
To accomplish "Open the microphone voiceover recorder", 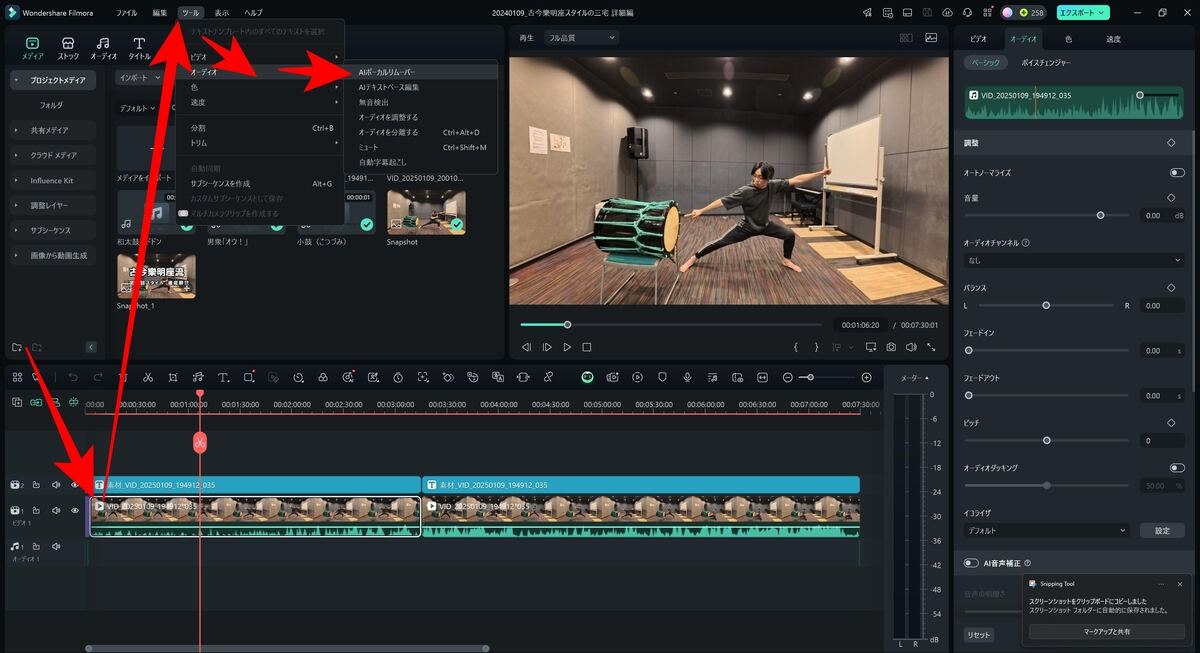I will tap(688, 377).
